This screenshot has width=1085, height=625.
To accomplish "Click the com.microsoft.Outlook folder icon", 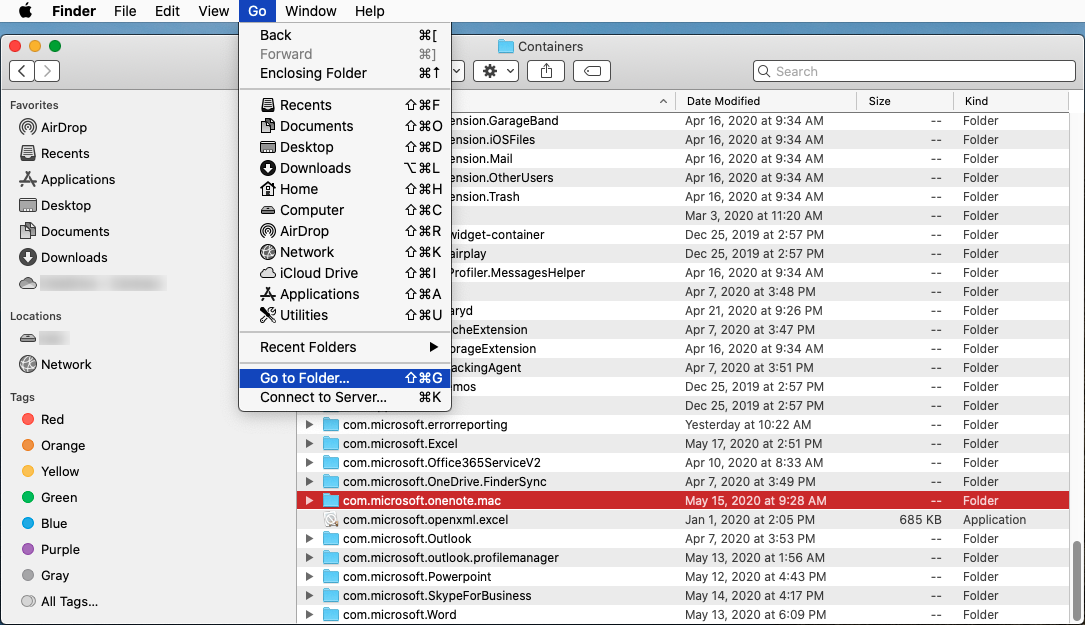I will point(331,538).
